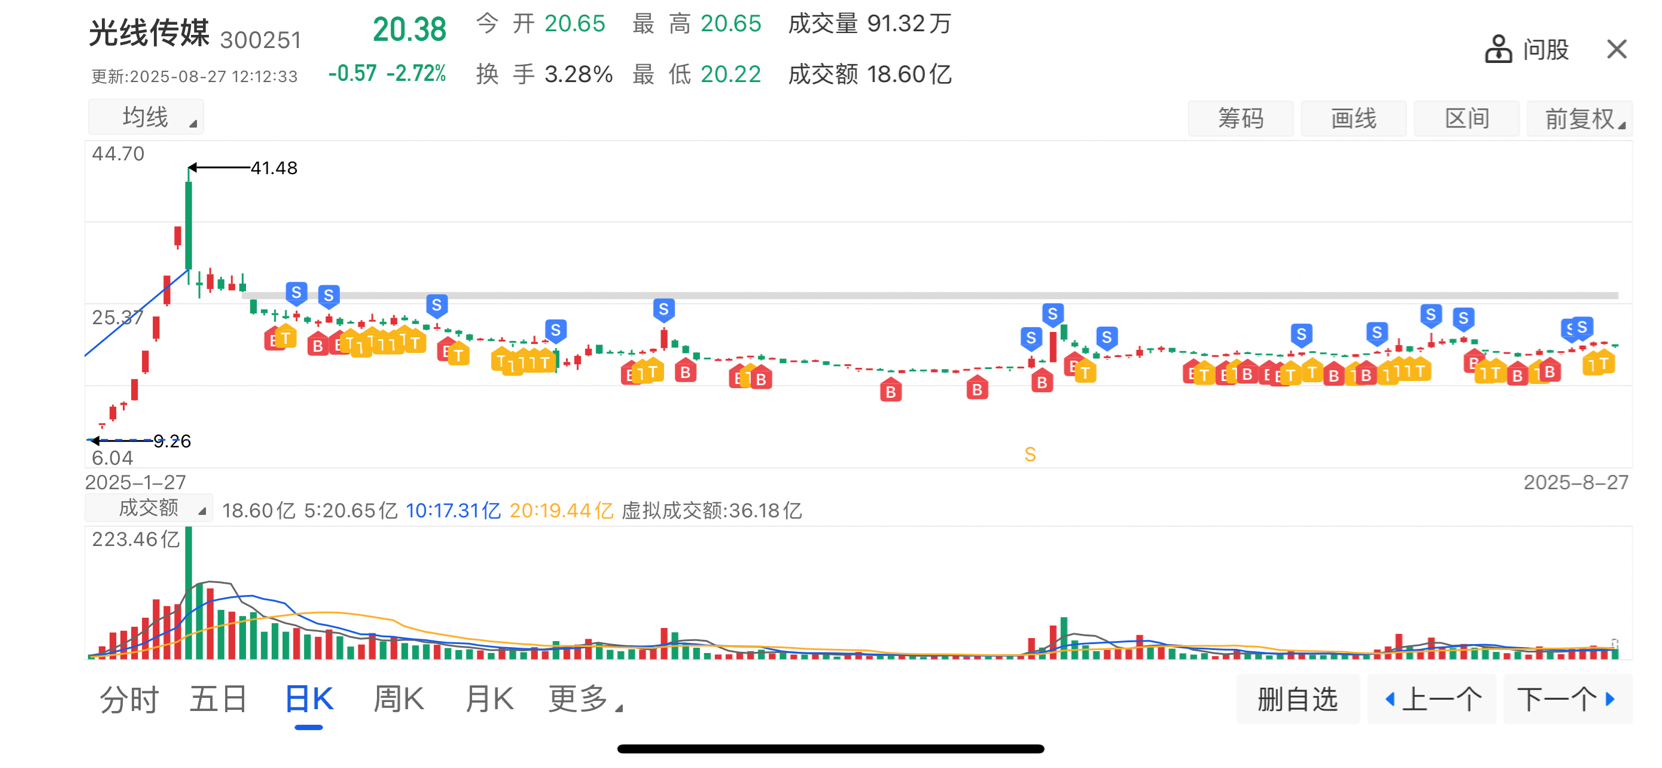Click the end date 2025-8-27
The width and height of the screenshot is (1662, 768).
click(x=1576, y=482)
